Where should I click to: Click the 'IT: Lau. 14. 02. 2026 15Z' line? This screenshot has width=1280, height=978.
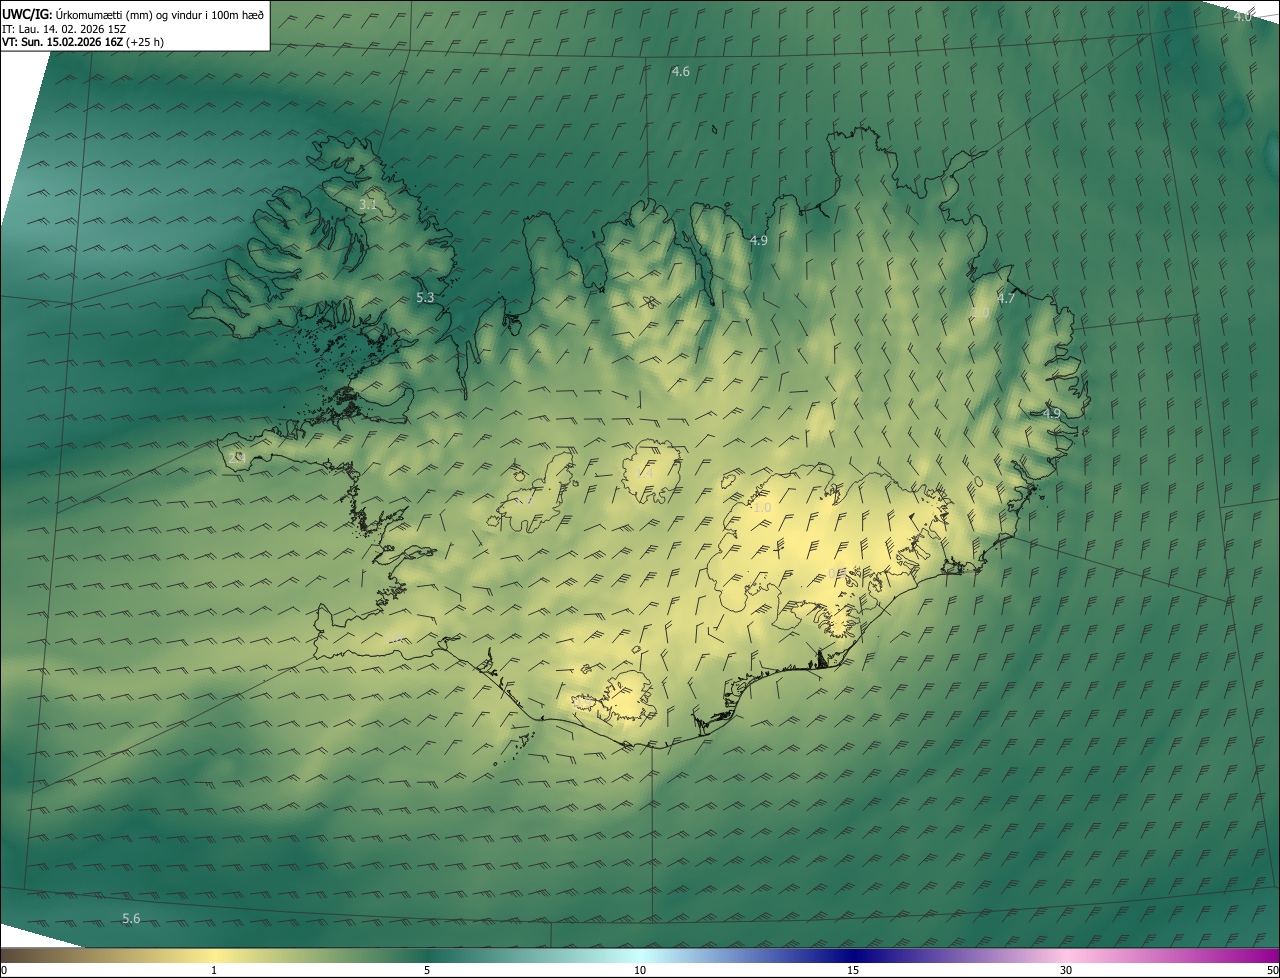tap(66, 28)
